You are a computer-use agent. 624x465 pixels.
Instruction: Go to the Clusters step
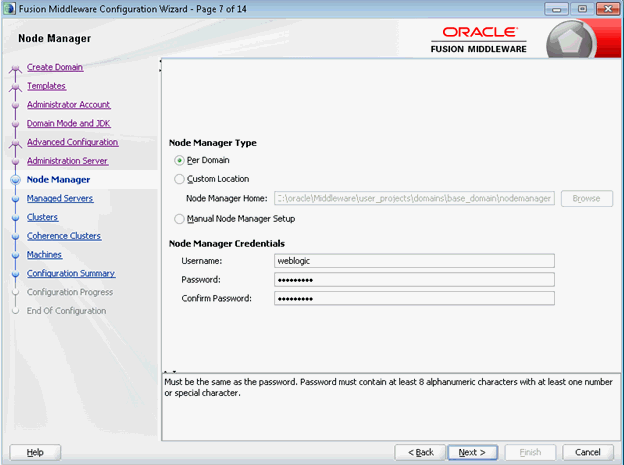click(42, 217)
